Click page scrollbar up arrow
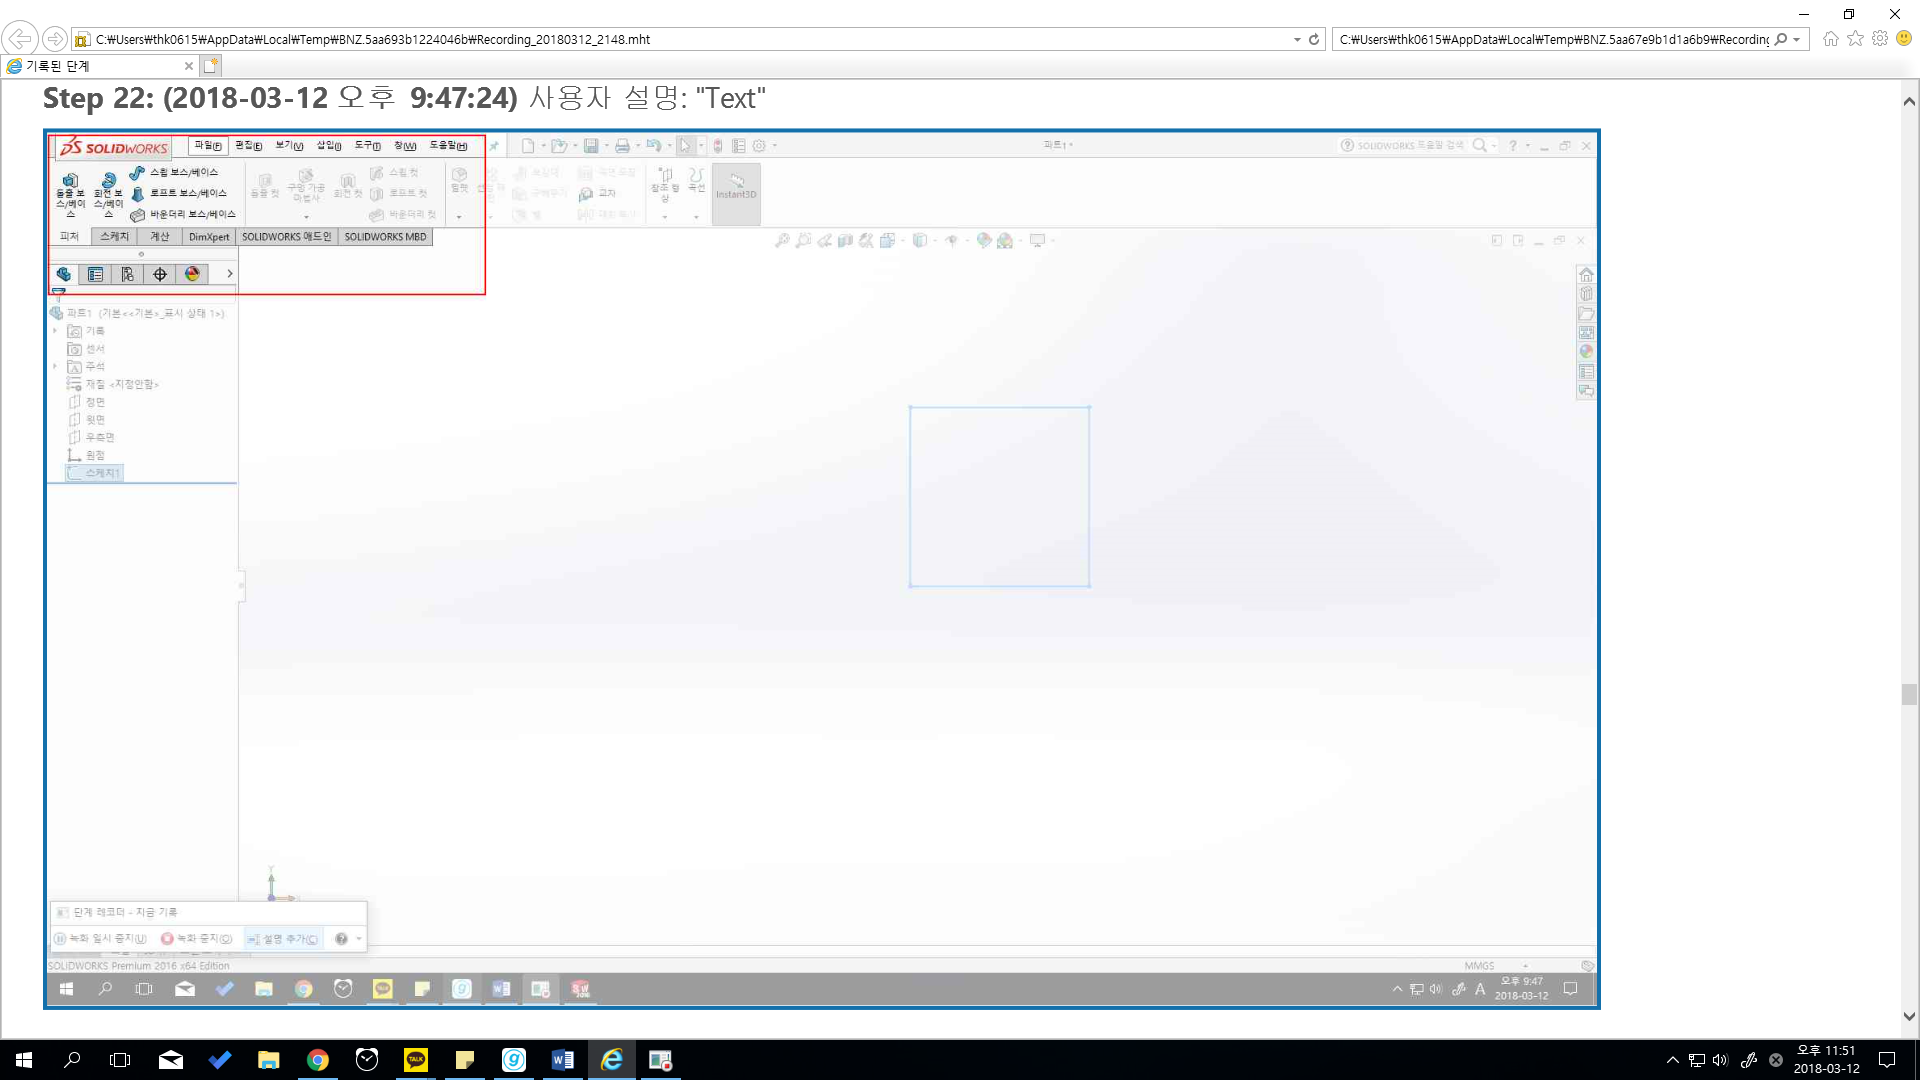1920x1080 pixels. click(x=1909, y=101)
